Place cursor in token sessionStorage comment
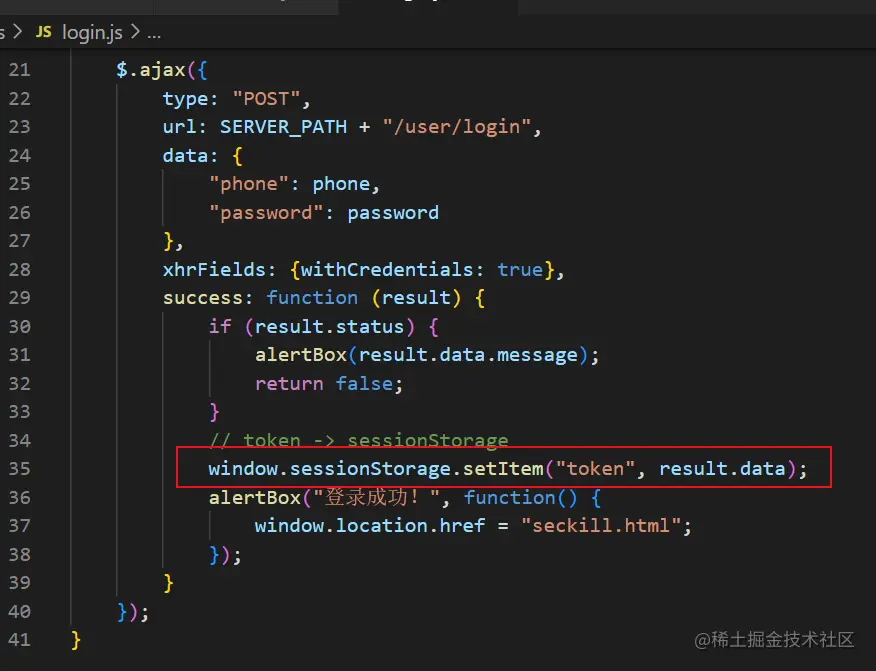The width and height of the screenshot is (876, 671). (359, 440)
